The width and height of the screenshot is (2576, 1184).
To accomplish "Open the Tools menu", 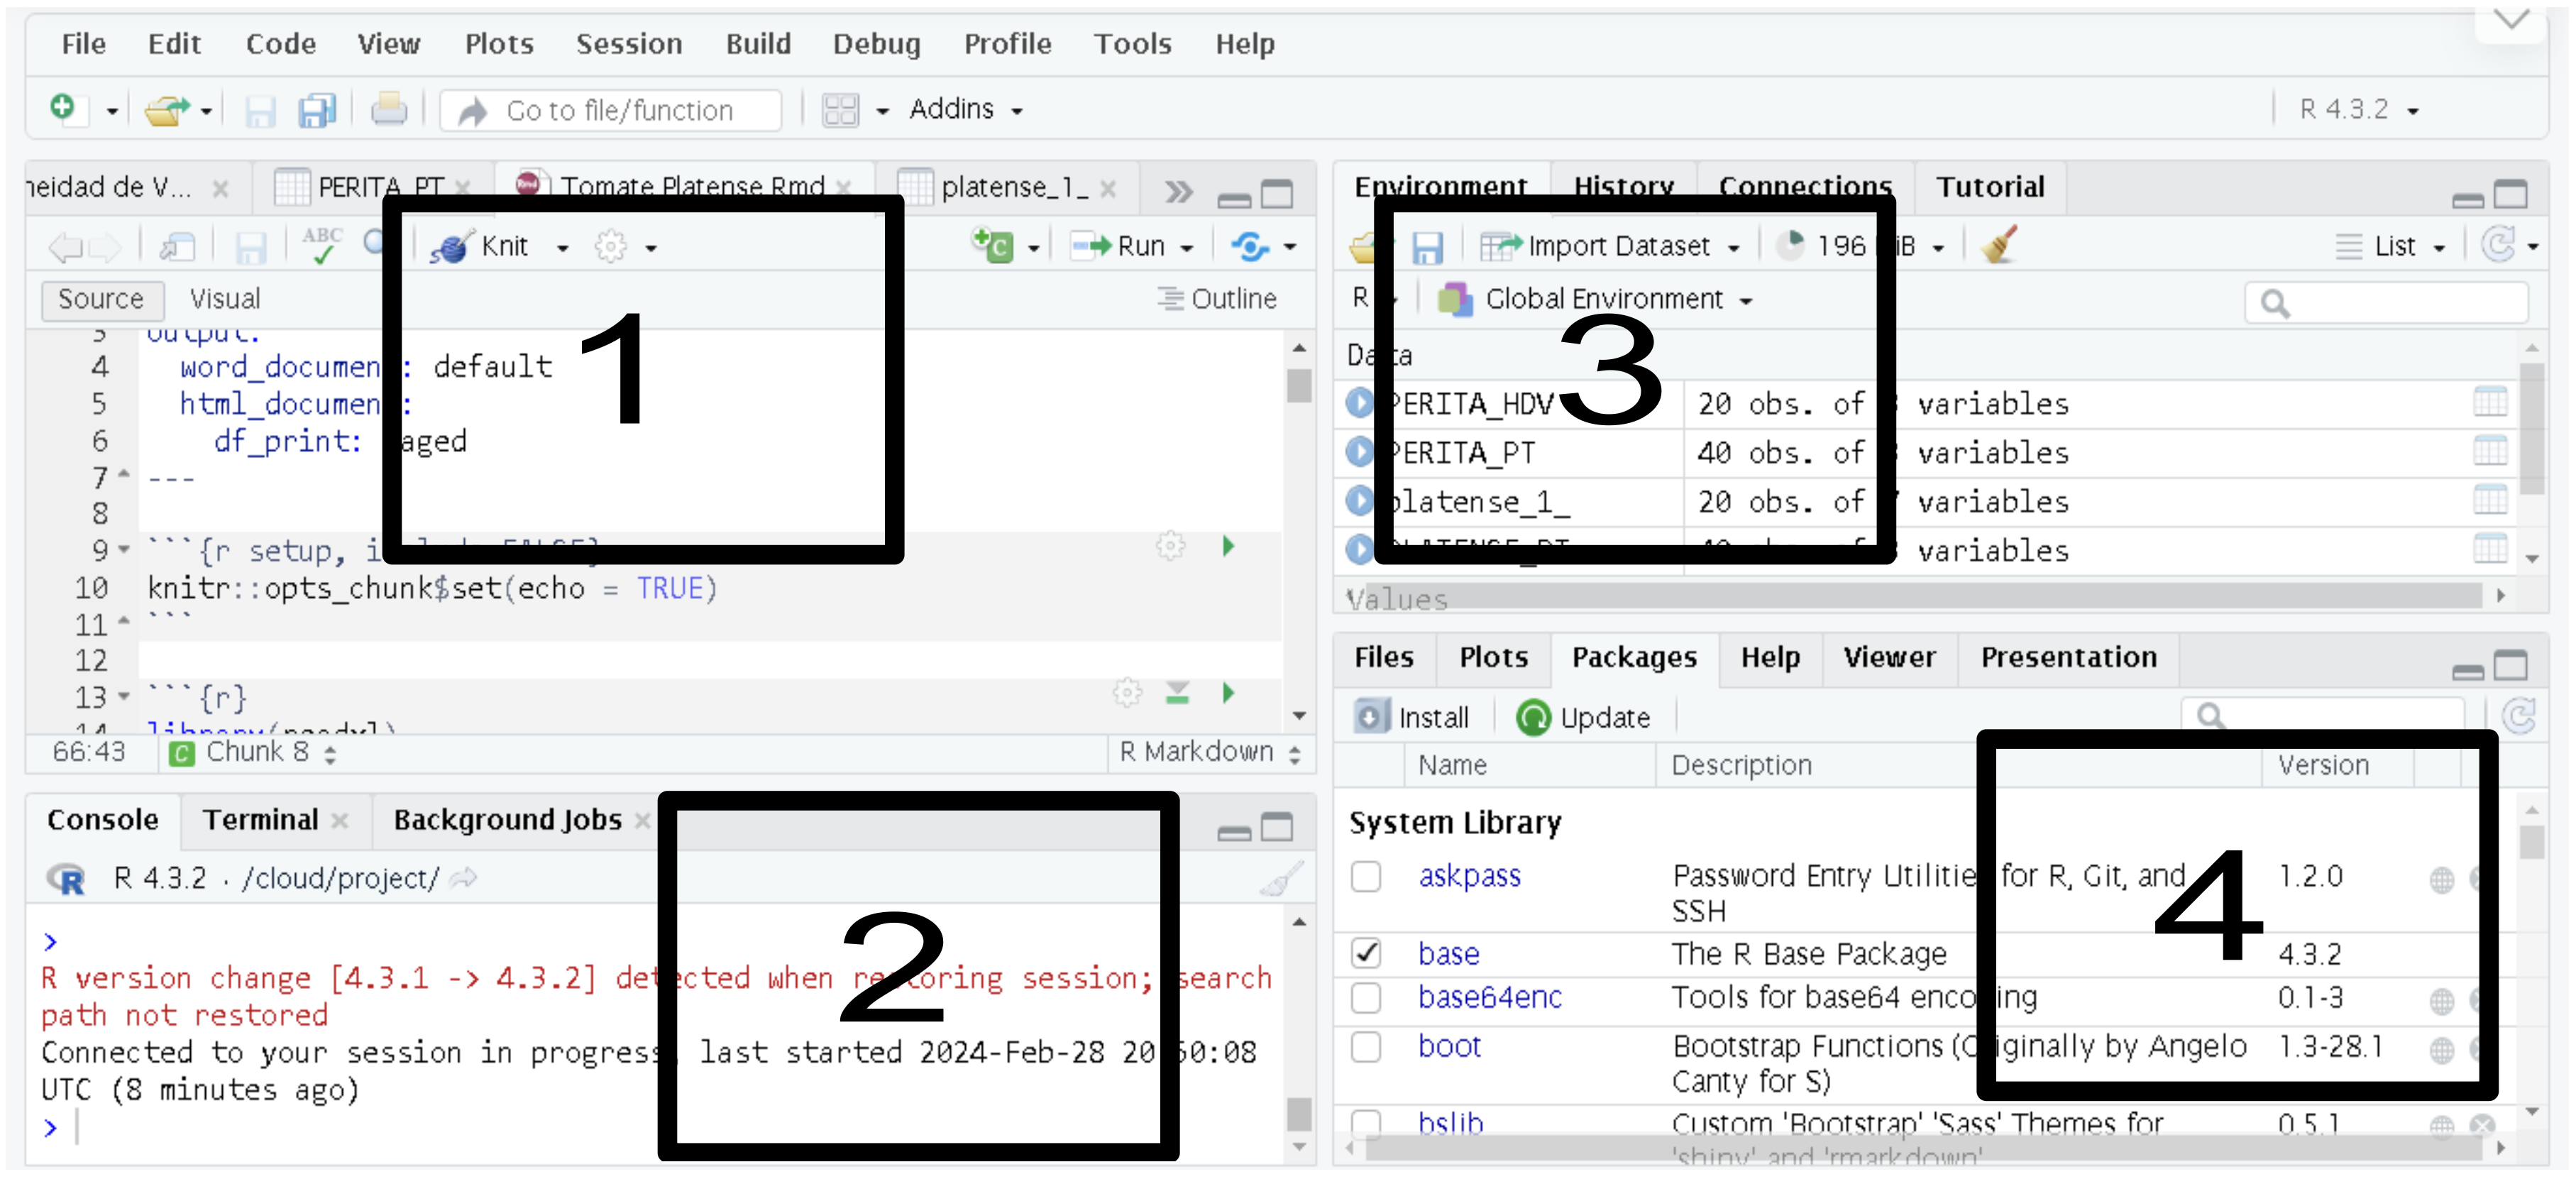I will point(1132,44).
